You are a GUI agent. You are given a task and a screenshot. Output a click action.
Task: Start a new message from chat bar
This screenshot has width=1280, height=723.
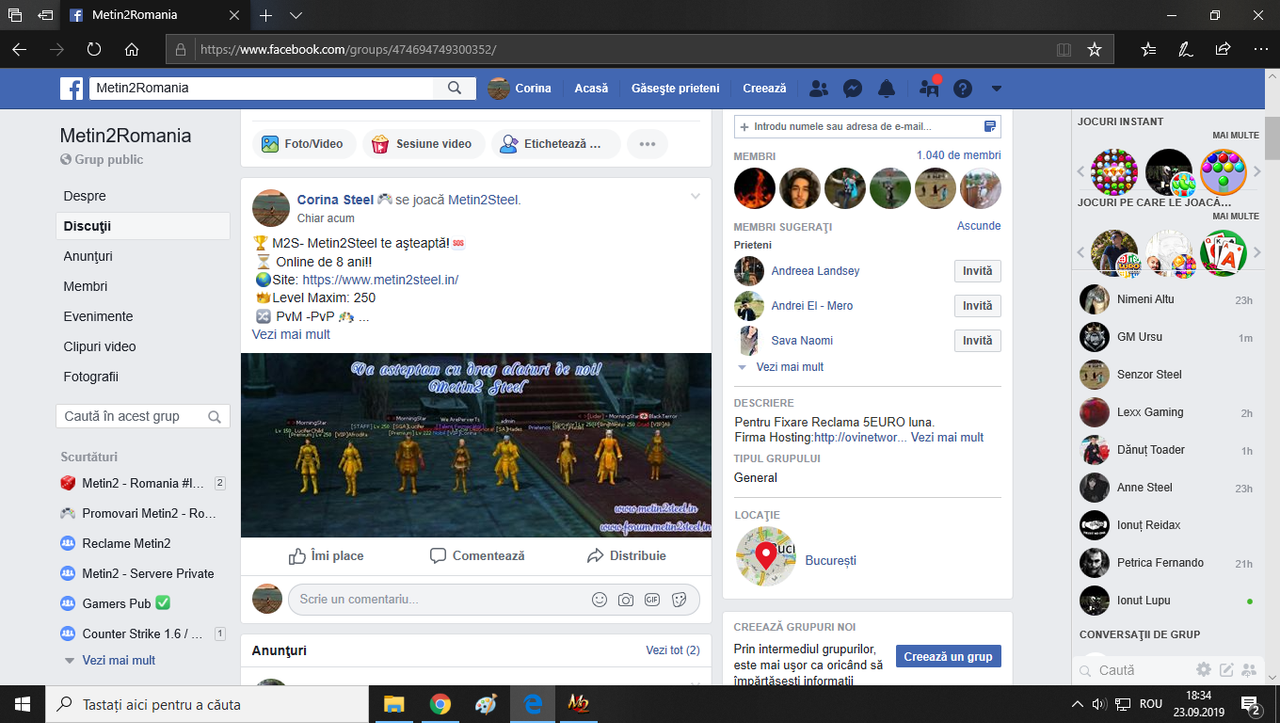pyautogui.click(x=1226, y=669)
